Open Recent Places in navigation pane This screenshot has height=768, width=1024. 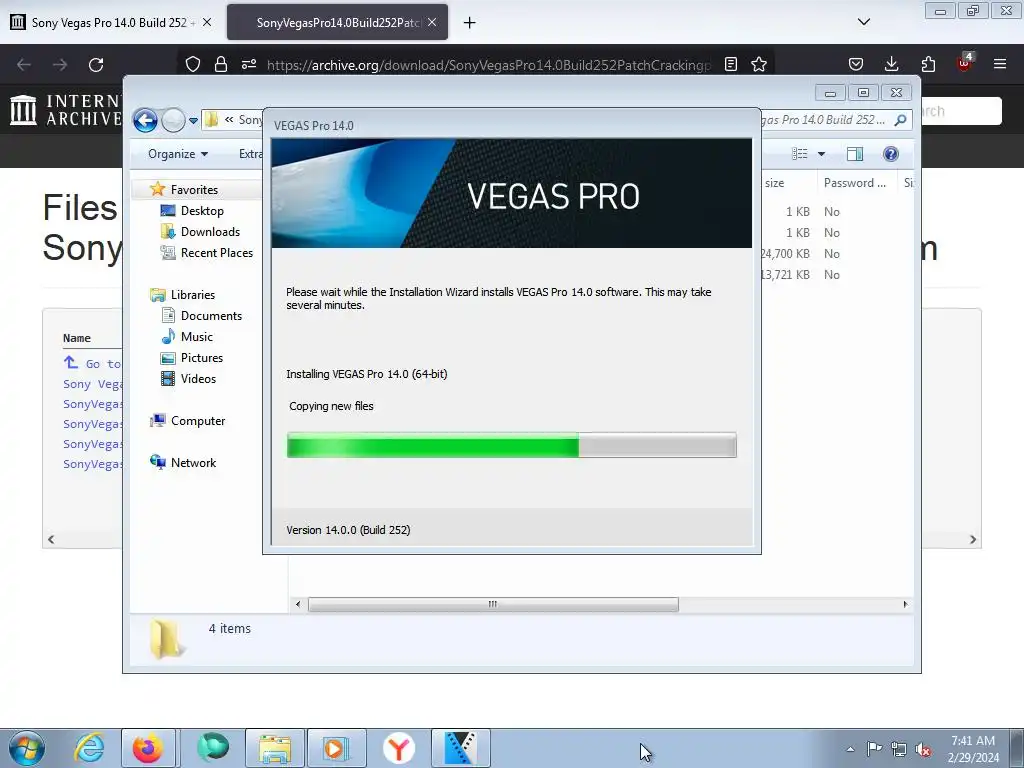pos(216,253)
